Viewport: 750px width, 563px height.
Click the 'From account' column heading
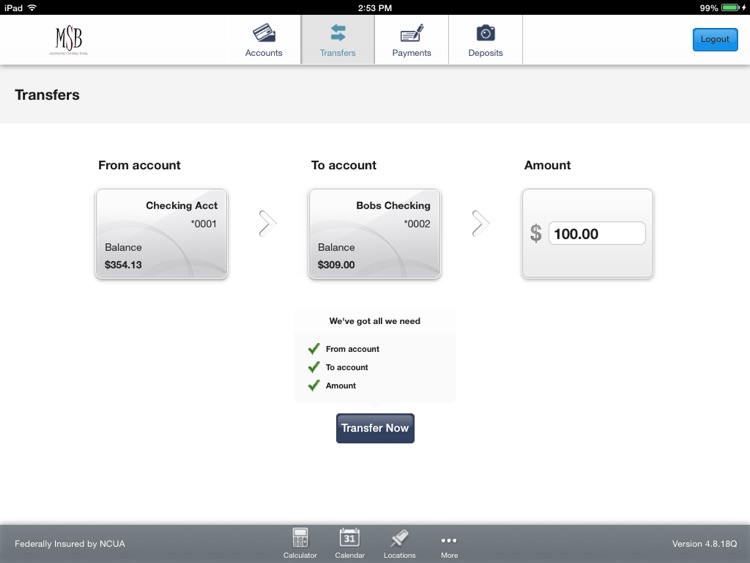[139, 165]
